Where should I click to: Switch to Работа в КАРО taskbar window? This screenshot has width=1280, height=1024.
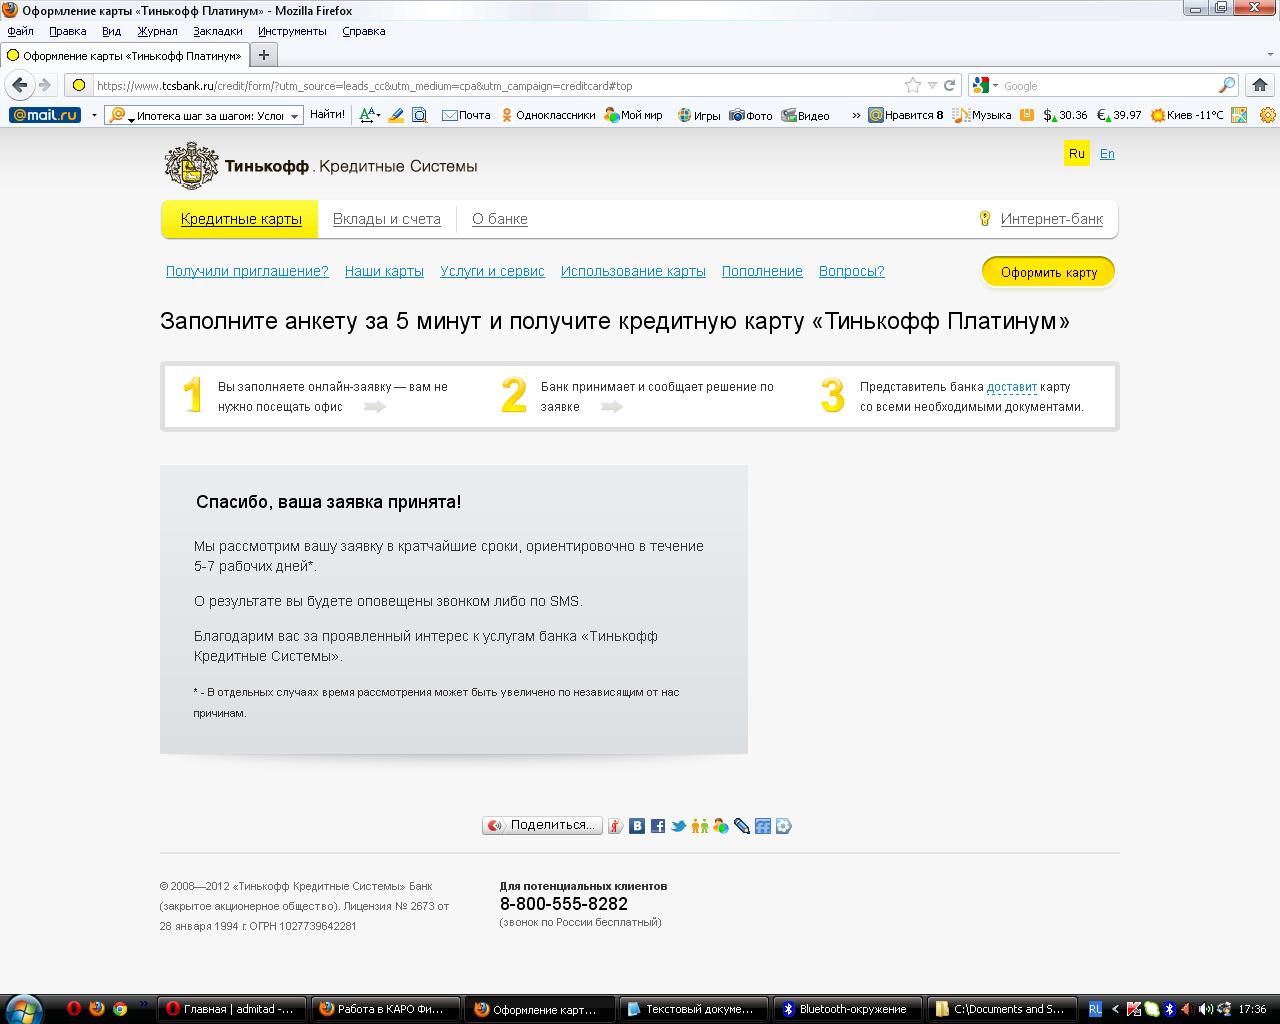click(387, 1009)
